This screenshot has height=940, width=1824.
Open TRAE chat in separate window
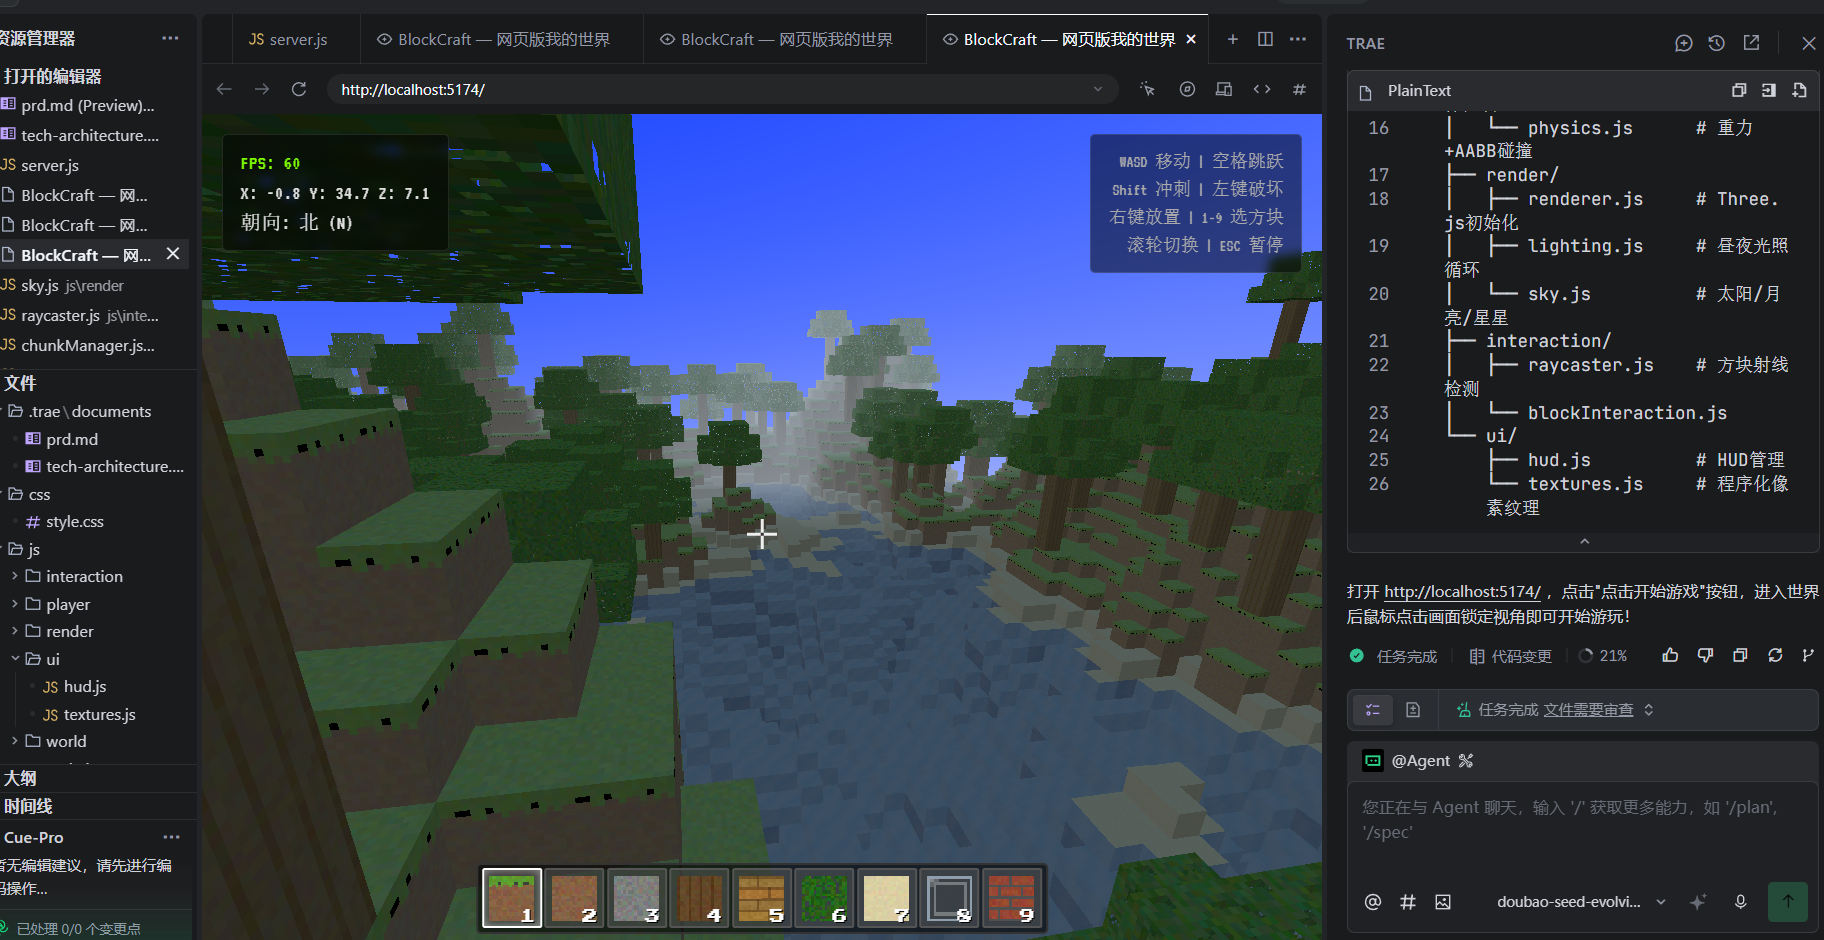(x=1751, y=43)
